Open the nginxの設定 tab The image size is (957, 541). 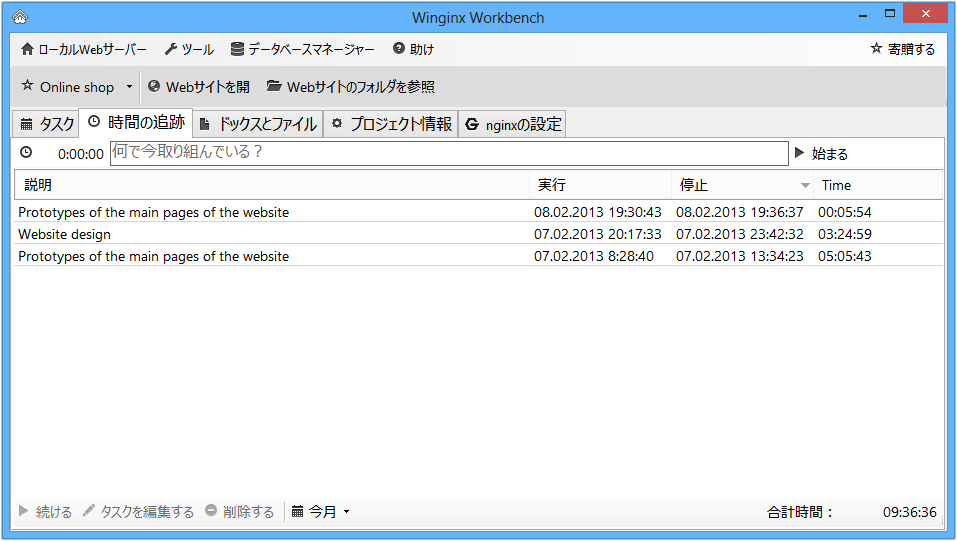[x=513, y=124]
